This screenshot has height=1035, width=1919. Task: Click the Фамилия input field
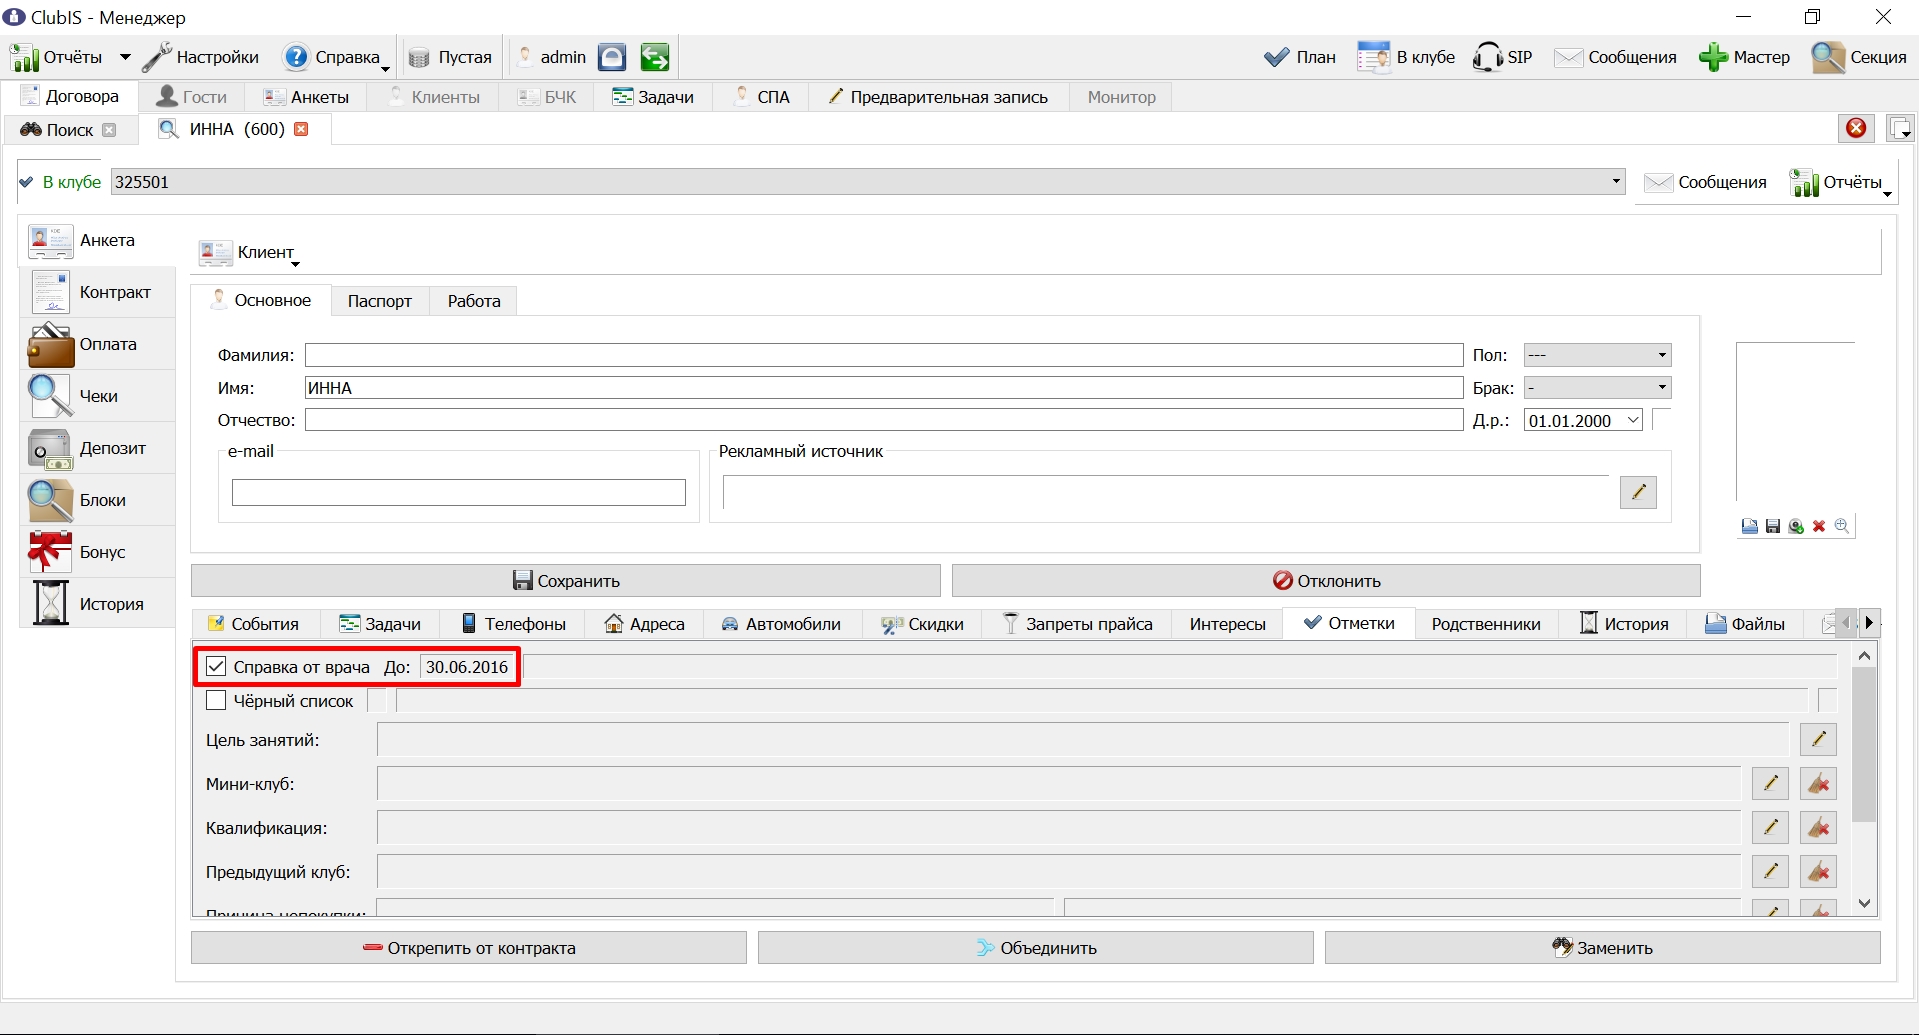[x=884, y=355]
